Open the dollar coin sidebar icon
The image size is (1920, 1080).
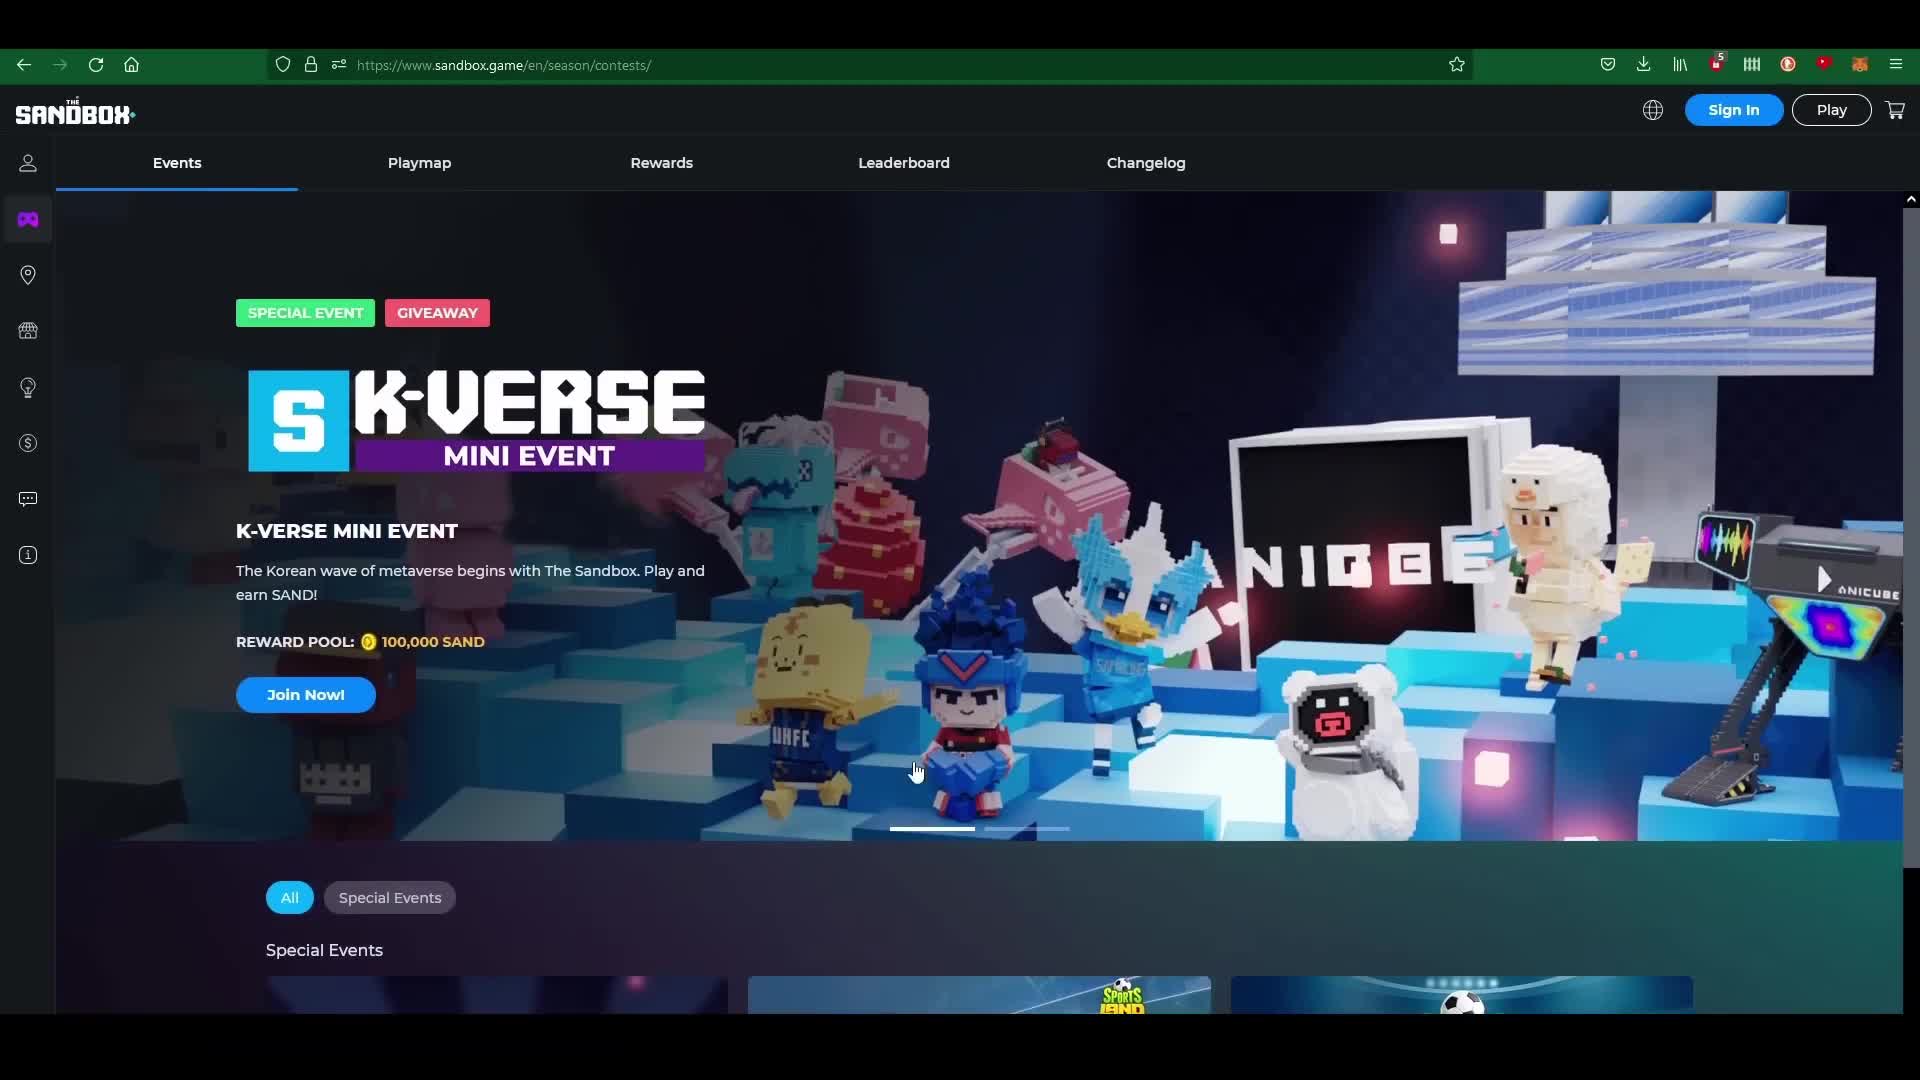pos(28,443)
